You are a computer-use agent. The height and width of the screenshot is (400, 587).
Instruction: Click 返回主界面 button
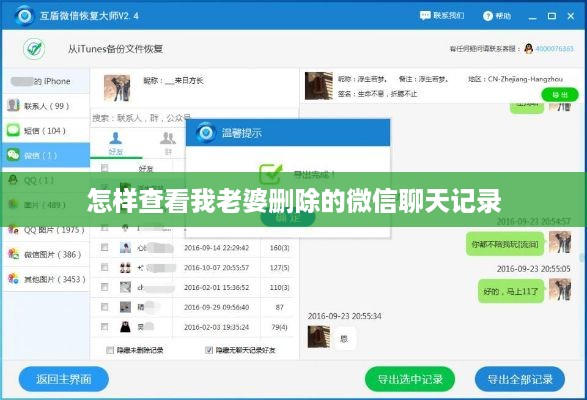(64, 379)
